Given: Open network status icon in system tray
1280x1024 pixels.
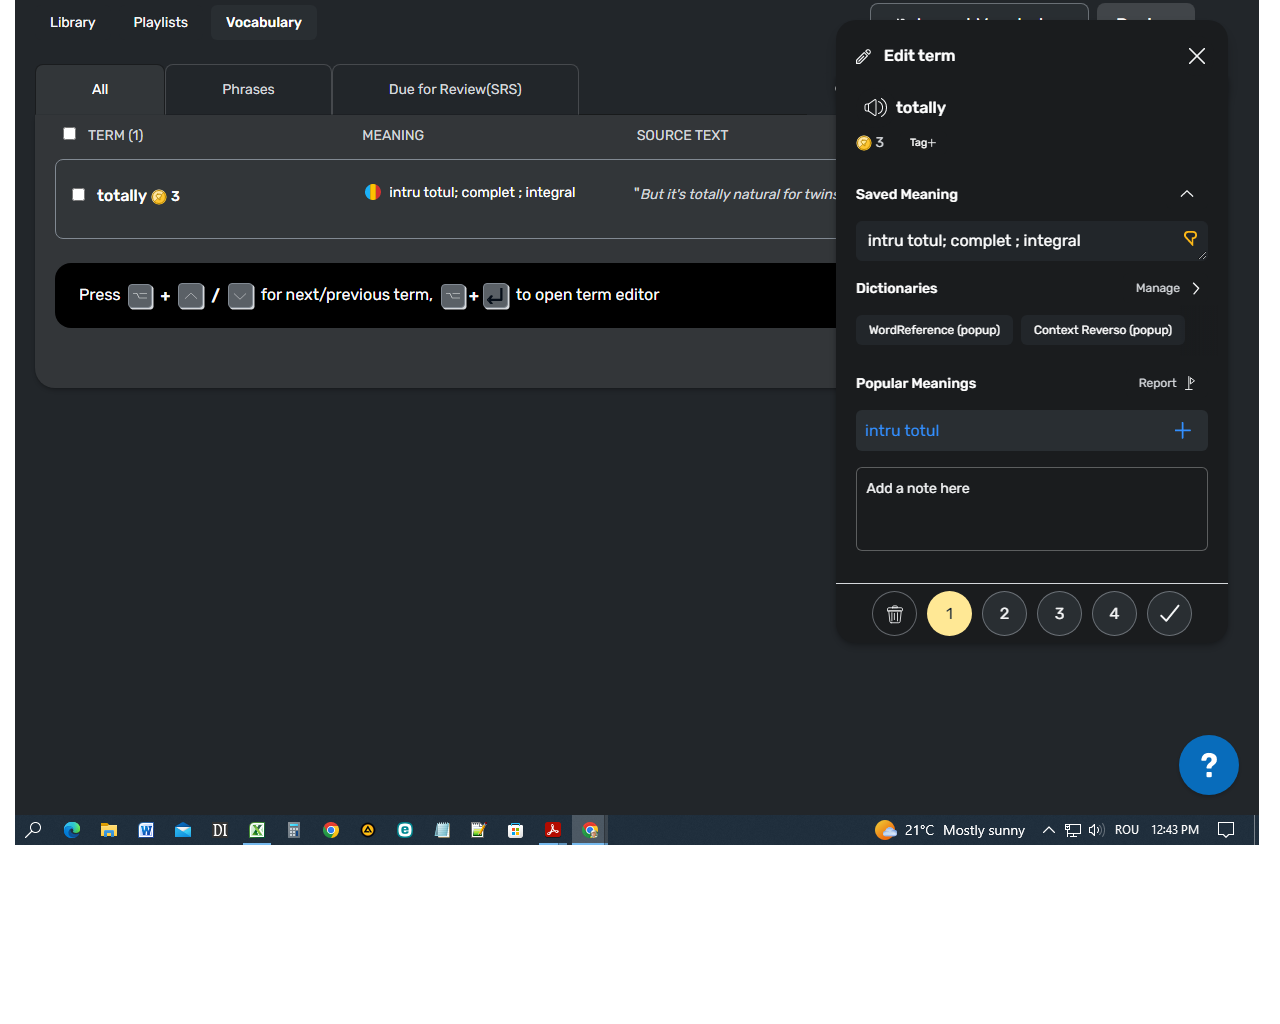Looking at the screenshot, I should point(1073,830).
